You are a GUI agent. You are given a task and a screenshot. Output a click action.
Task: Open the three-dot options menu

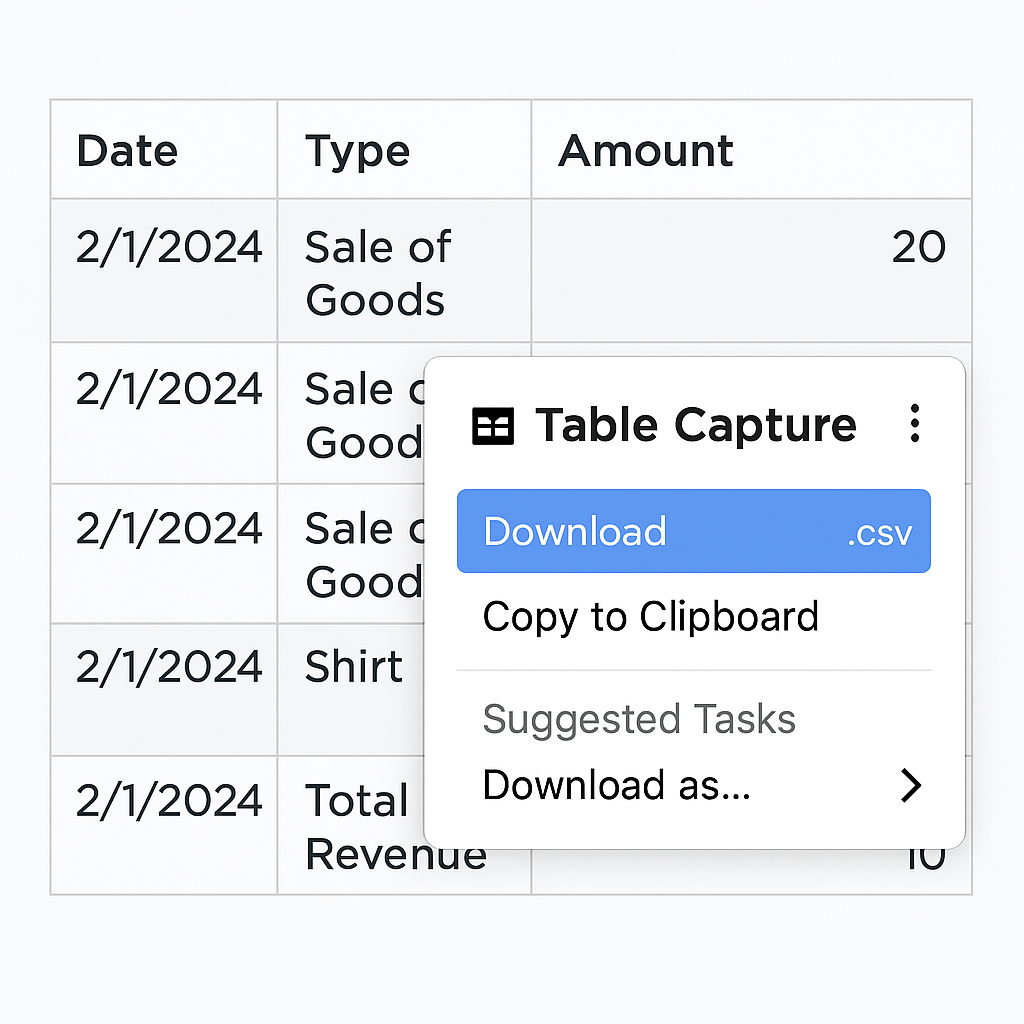pos(914,423)
